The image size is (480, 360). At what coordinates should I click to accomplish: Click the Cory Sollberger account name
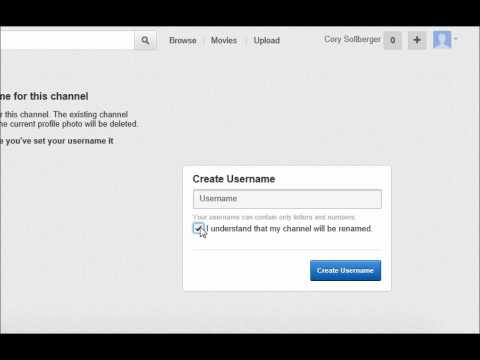click(x=352, y=39)
